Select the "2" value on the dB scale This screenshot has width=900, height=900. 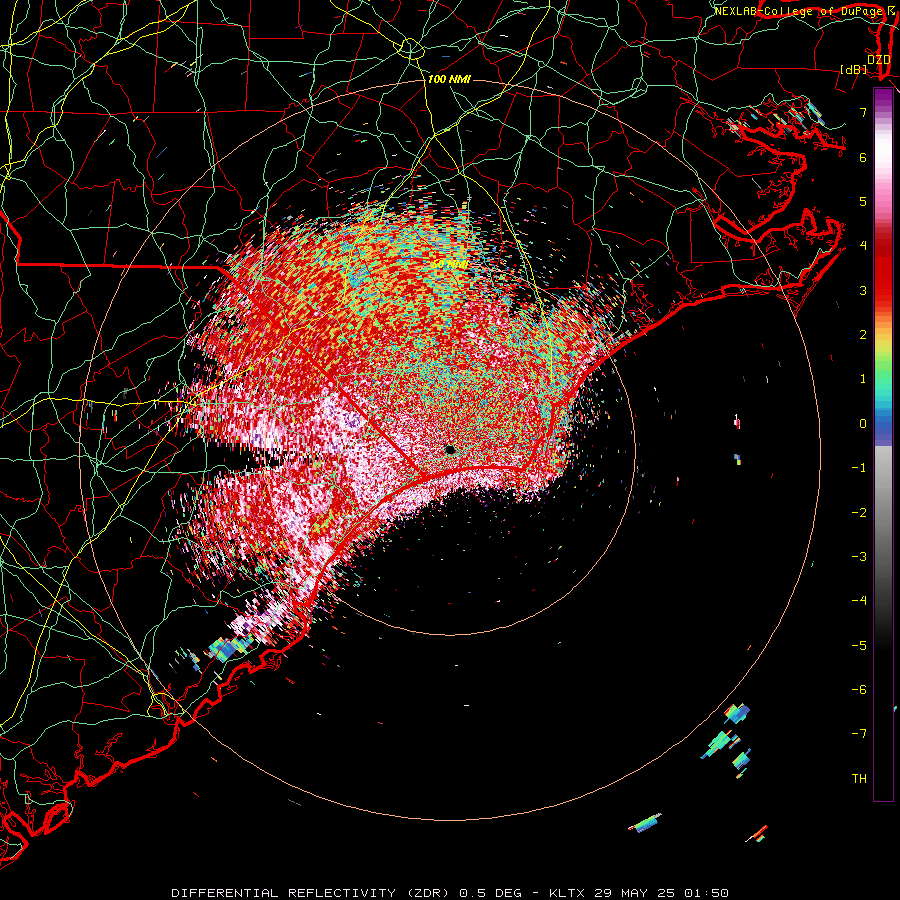(x=863, y=335)
